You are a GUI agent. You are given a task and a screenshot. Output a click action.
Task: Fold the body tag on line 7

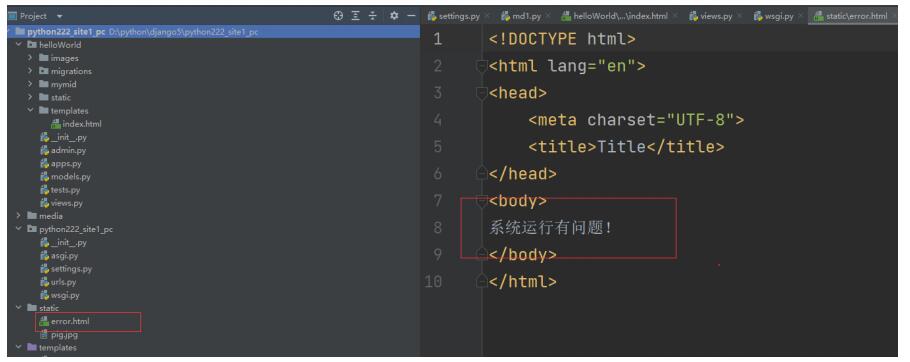(x=481, y=200)
